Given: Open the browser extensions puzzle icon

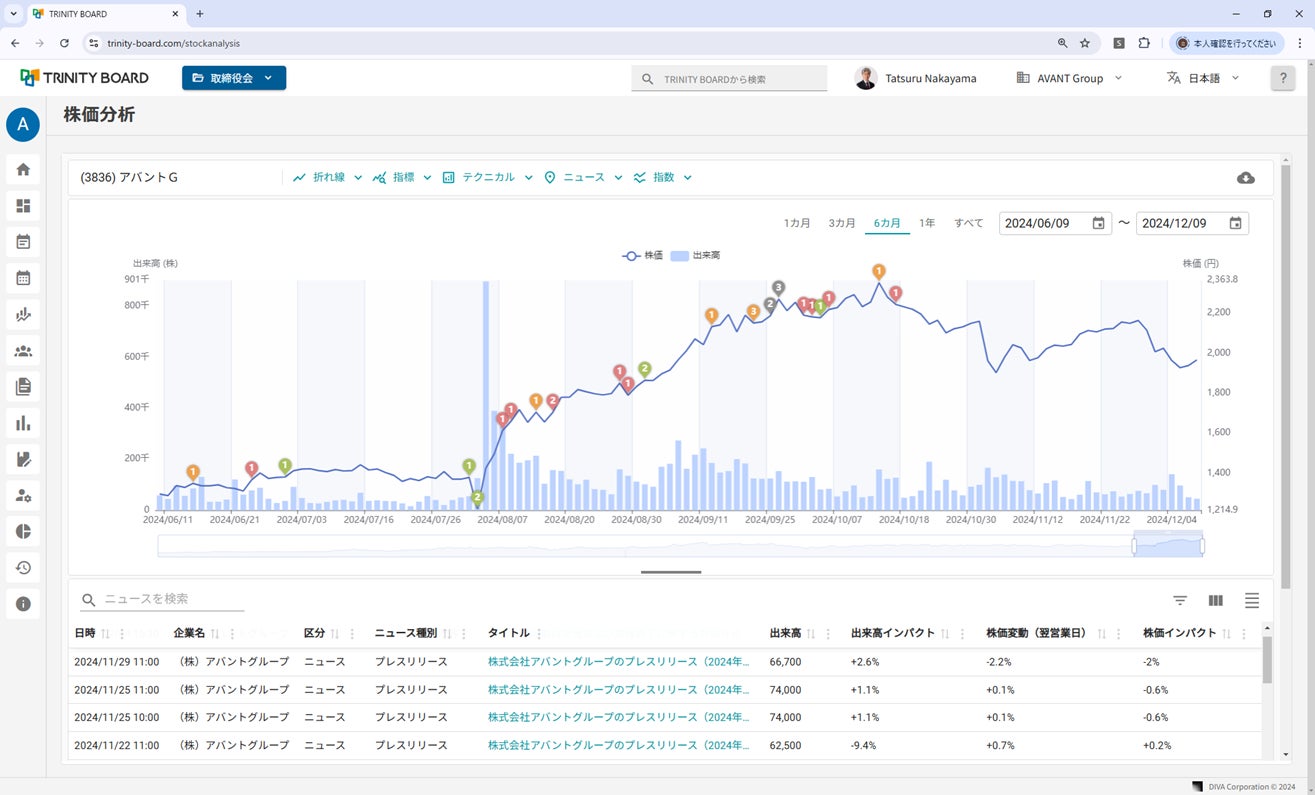Looking at the screenshot, I should pyautogui.click(x=1144, y=43).
